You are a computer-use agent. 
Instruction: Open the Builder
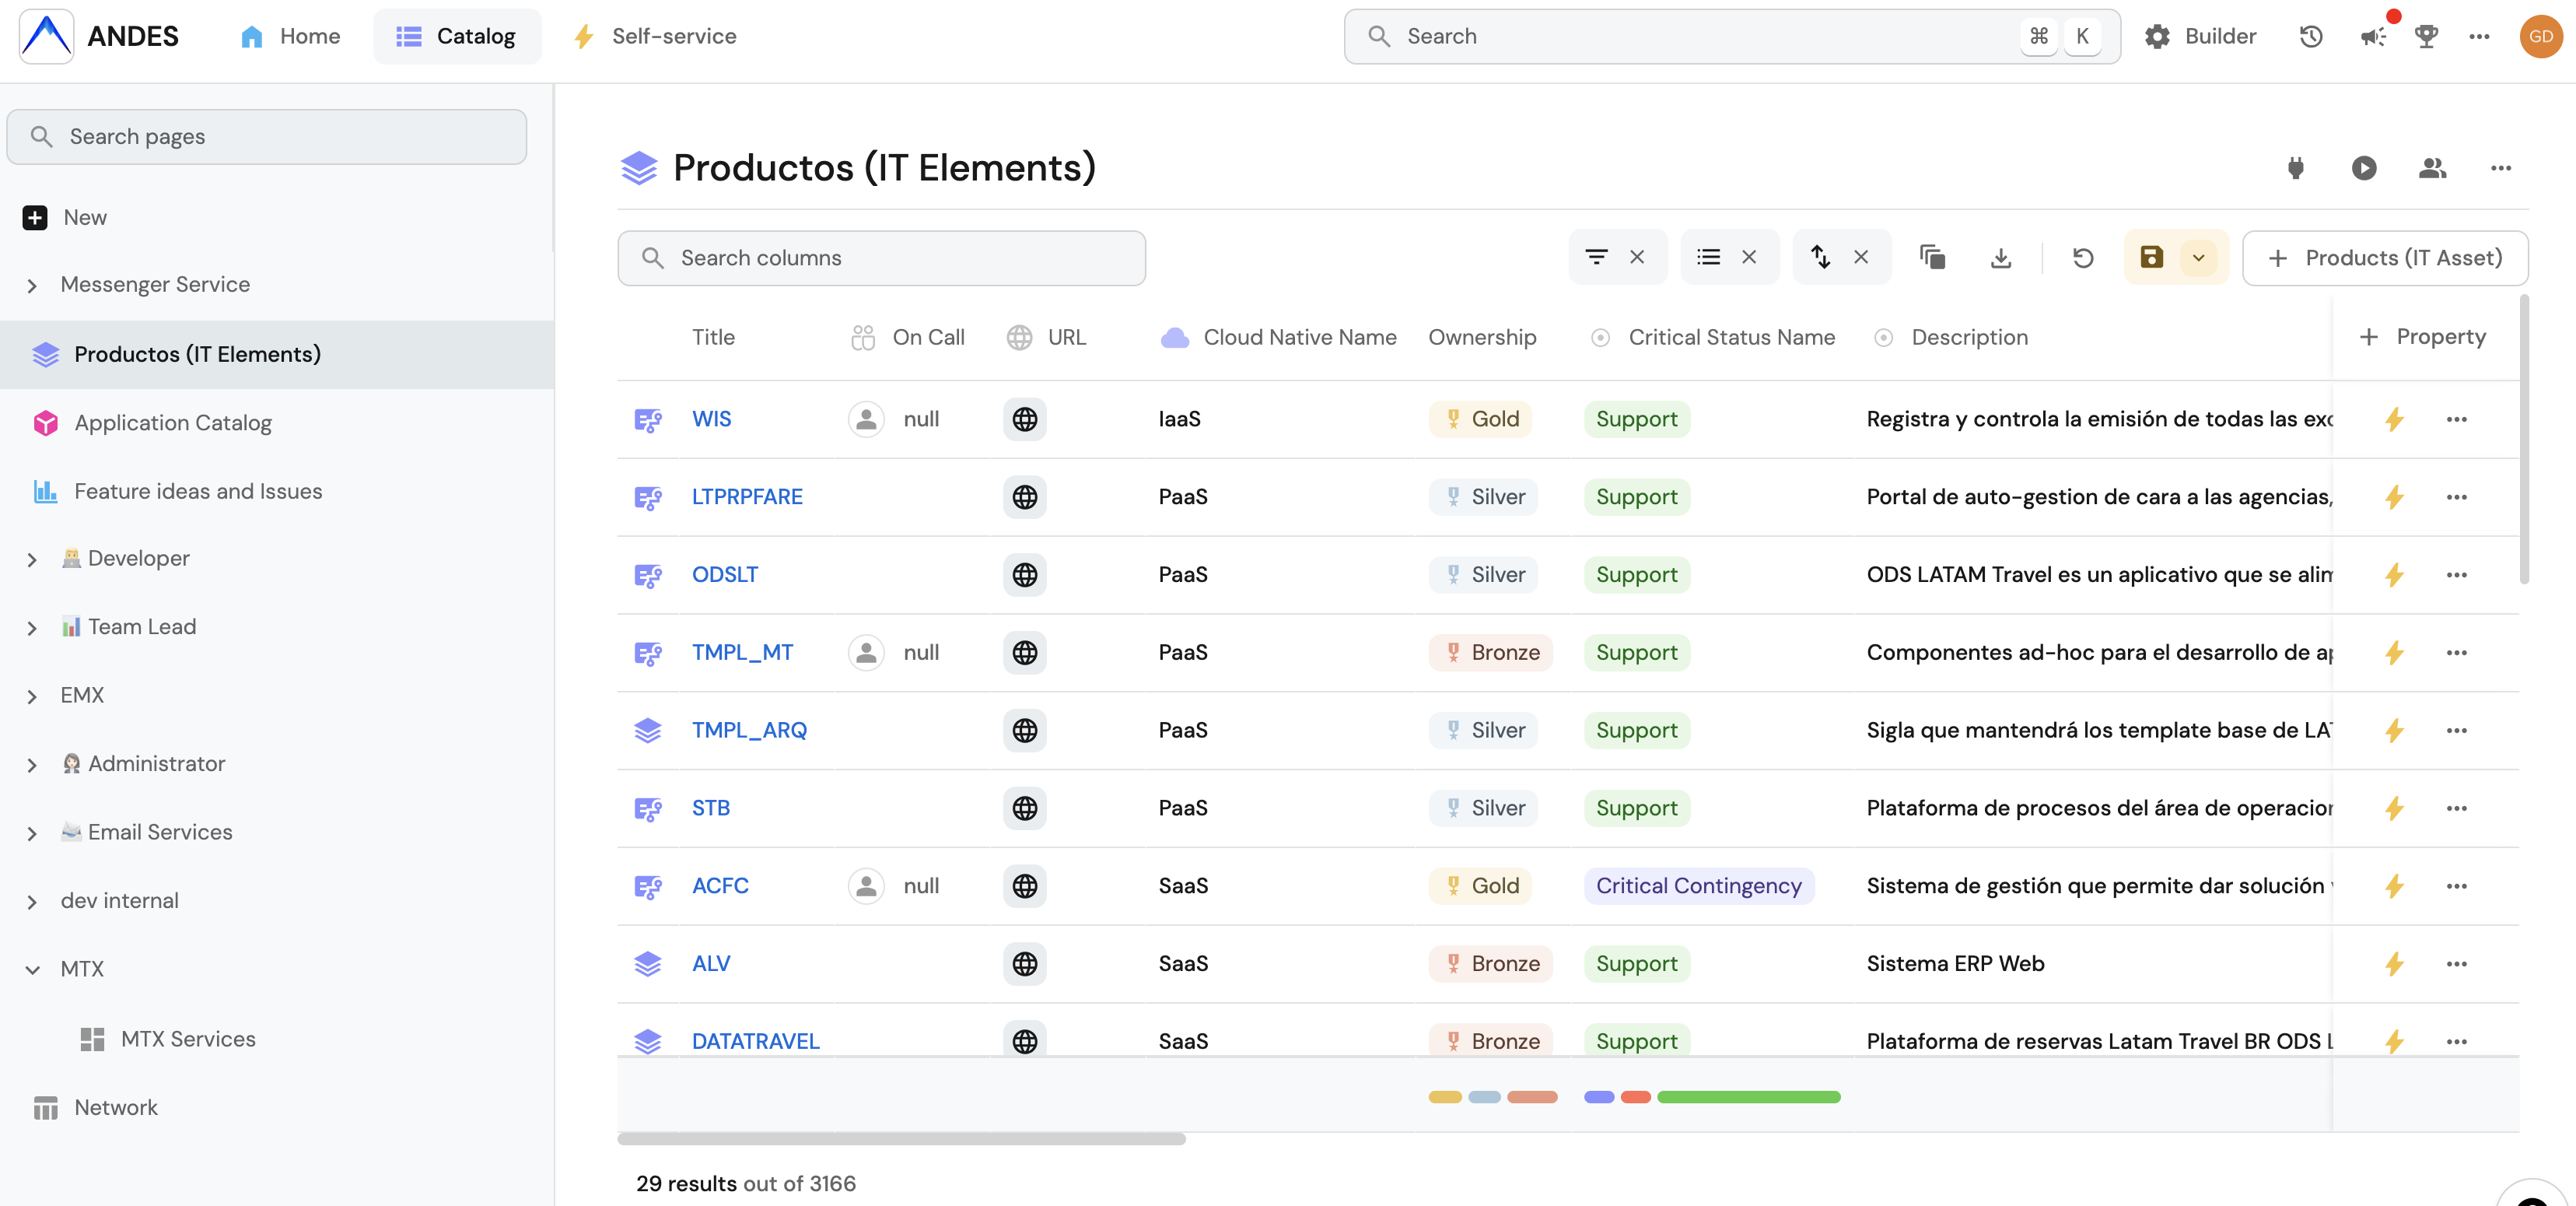2200,37
